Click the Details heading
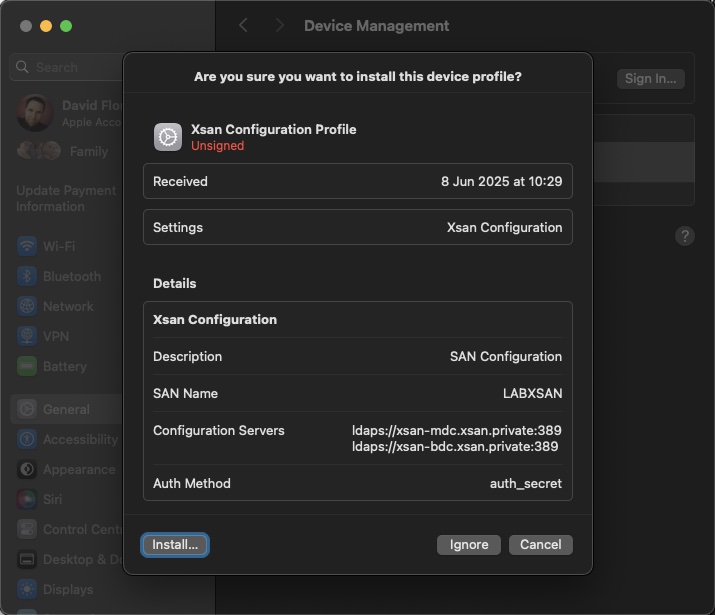715x615 pixels. 175,284
